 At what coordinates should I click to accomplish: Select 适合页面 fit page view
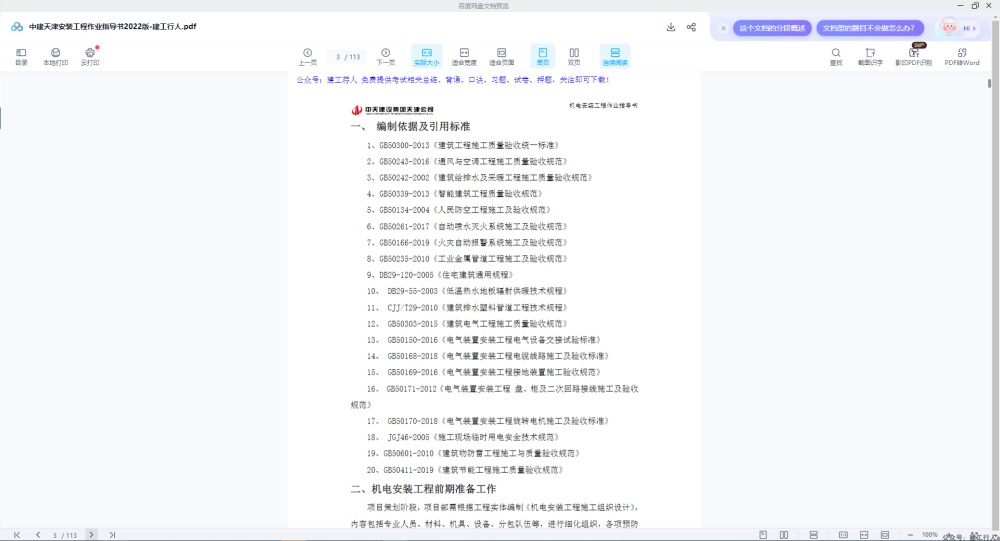[x=501, y=56]
